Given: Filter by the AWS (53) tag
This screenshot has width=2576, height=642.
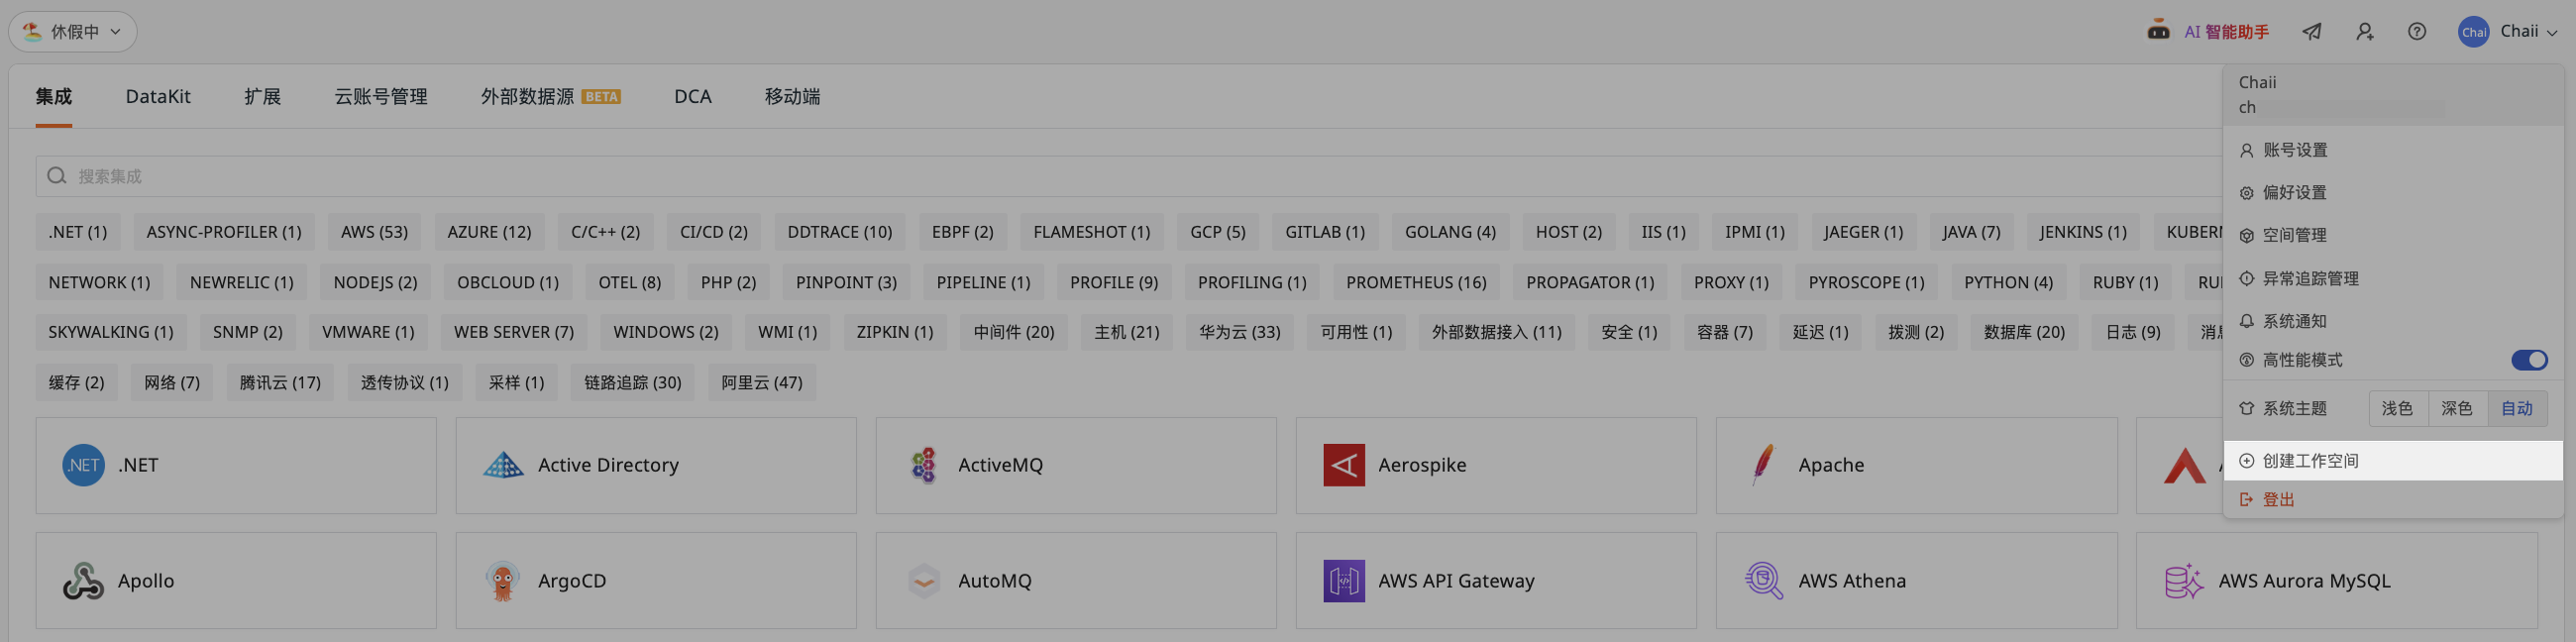Looking at the screenshot, I should click(x=374, y=232).
